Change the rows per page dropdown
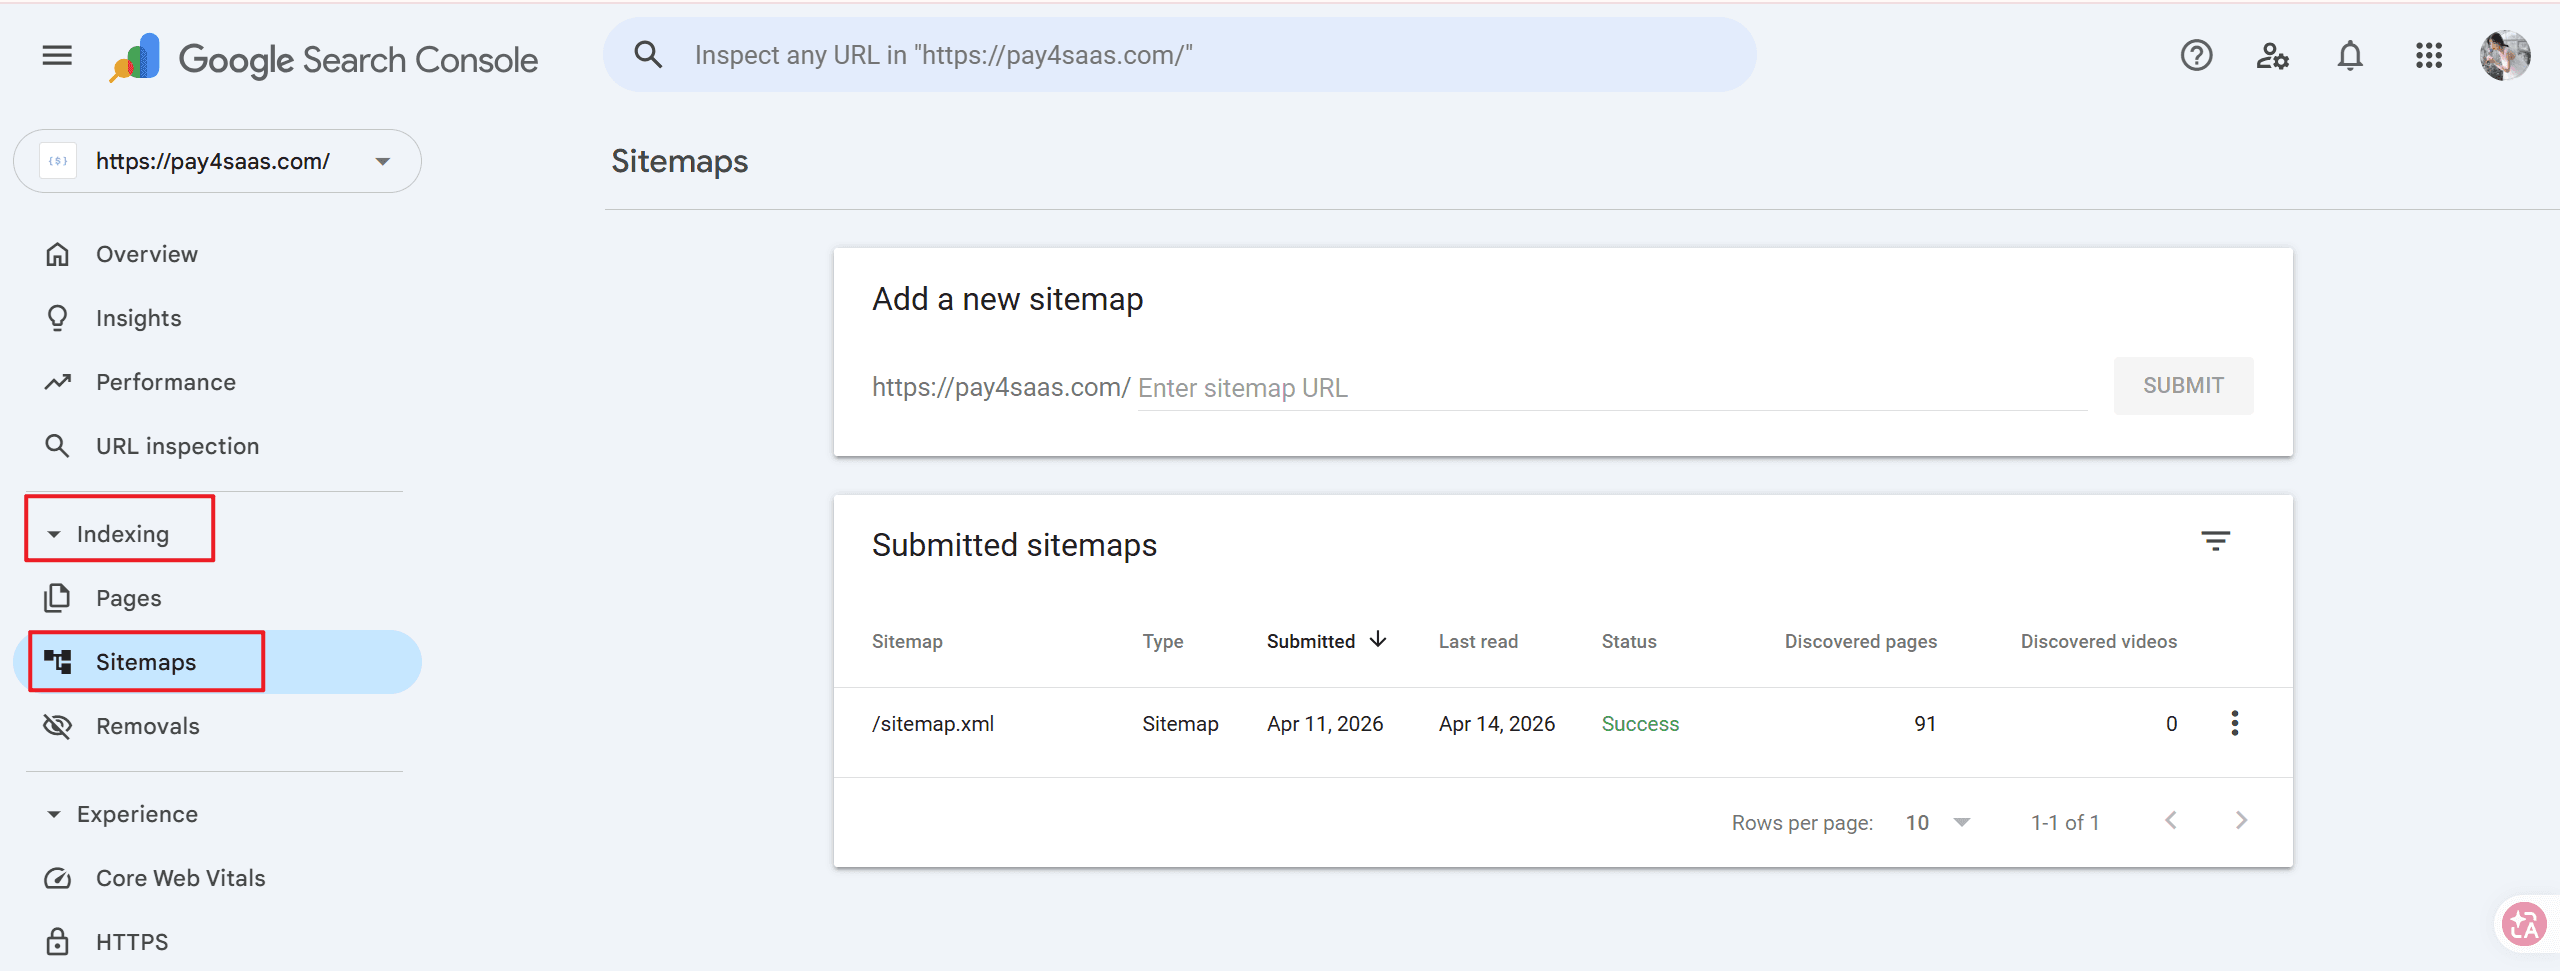Screen dimensions: 2560x971 pos(1938,822)
